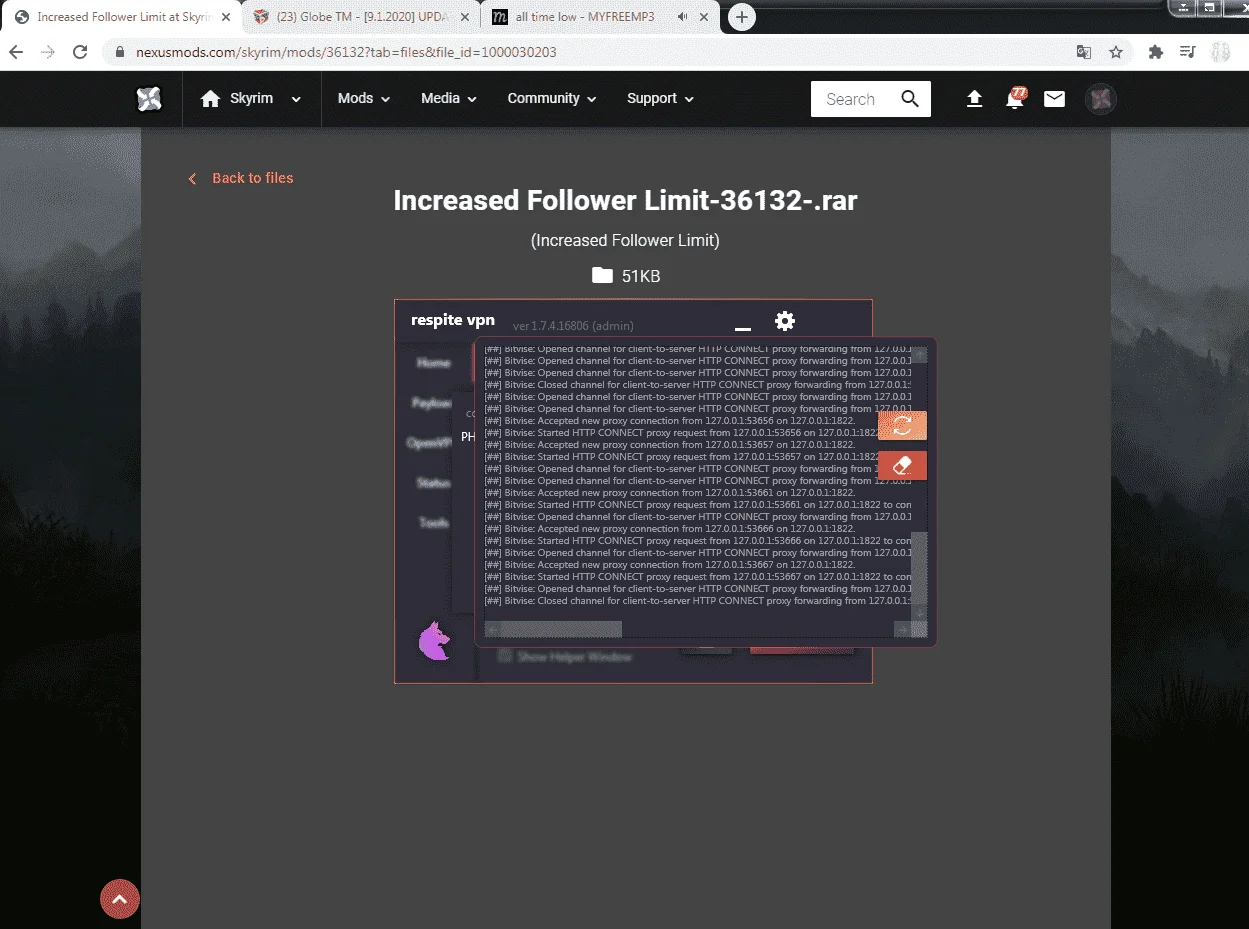The image size is (1249, 929).
Task: Minimize the respite vpn window
Action: pos(742,327)
